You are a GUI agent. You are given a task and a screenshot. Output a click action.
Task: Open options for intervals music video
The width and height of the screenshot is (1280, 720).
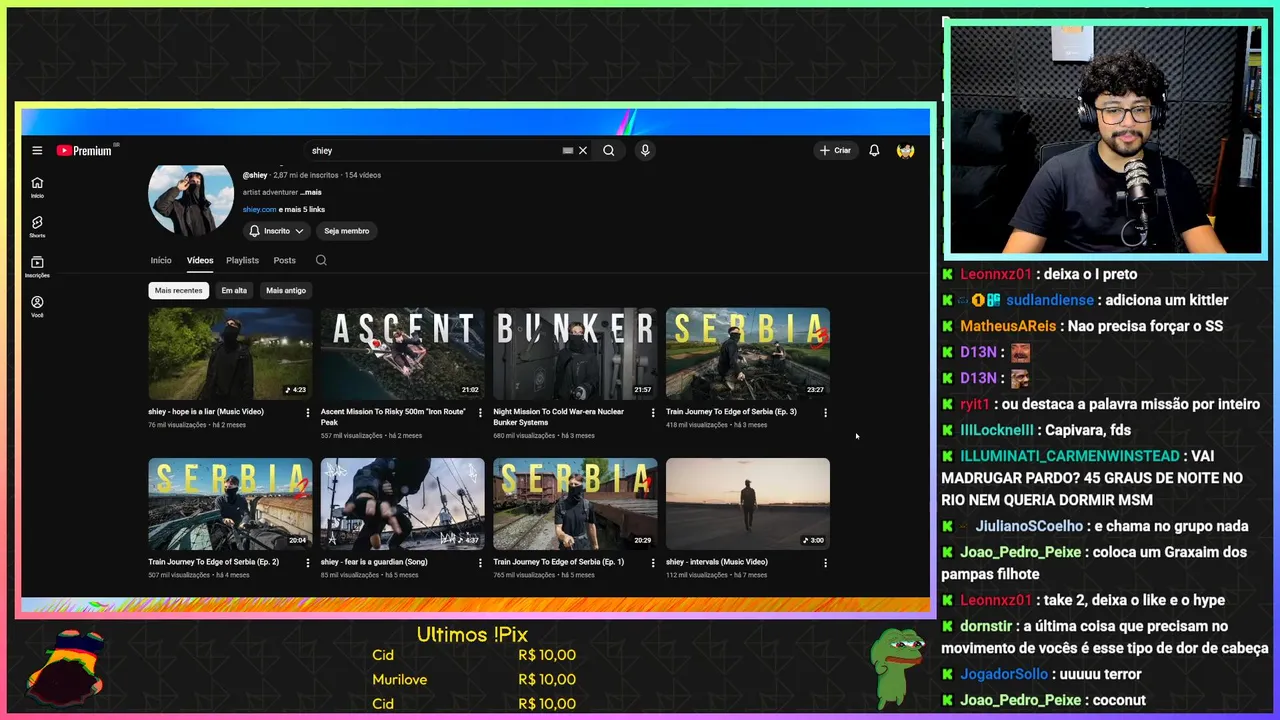coord(825,563)
